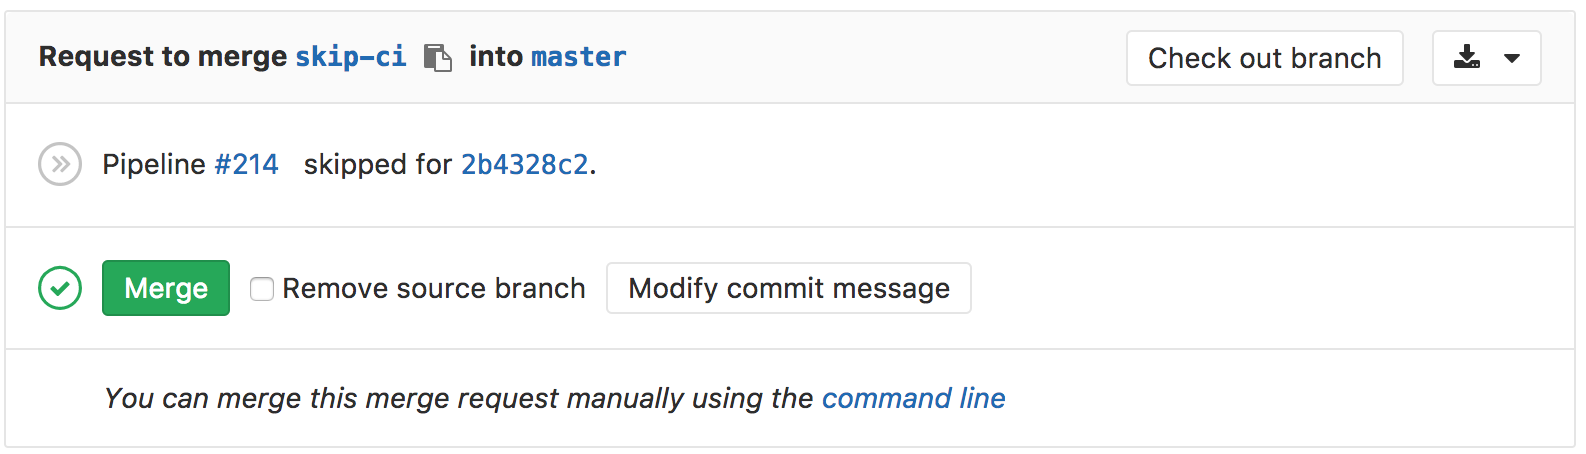Click the Remove source branch label text

click(x=433, y=288)
